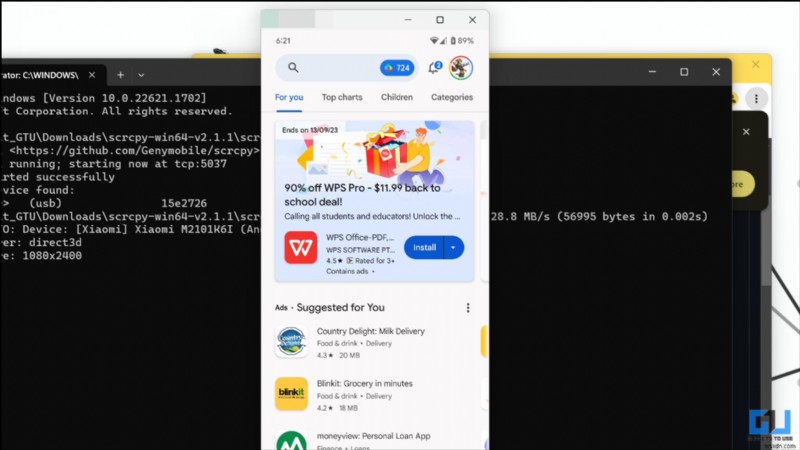
Task: Switch to the Children tab
Action: pyautogui.click(x=397, y=97)
